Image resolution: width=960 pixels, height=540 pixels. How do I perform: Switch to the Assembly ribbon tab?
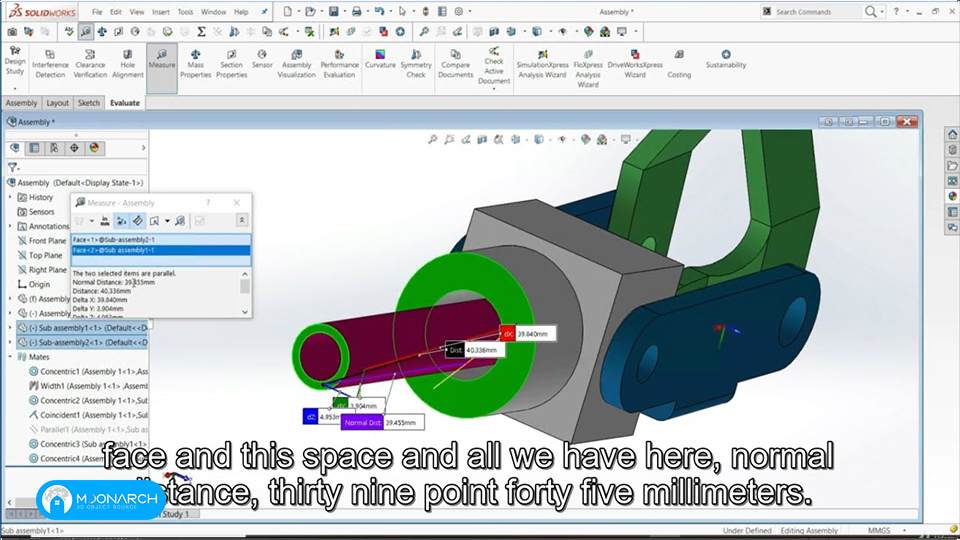coord(21,103)
